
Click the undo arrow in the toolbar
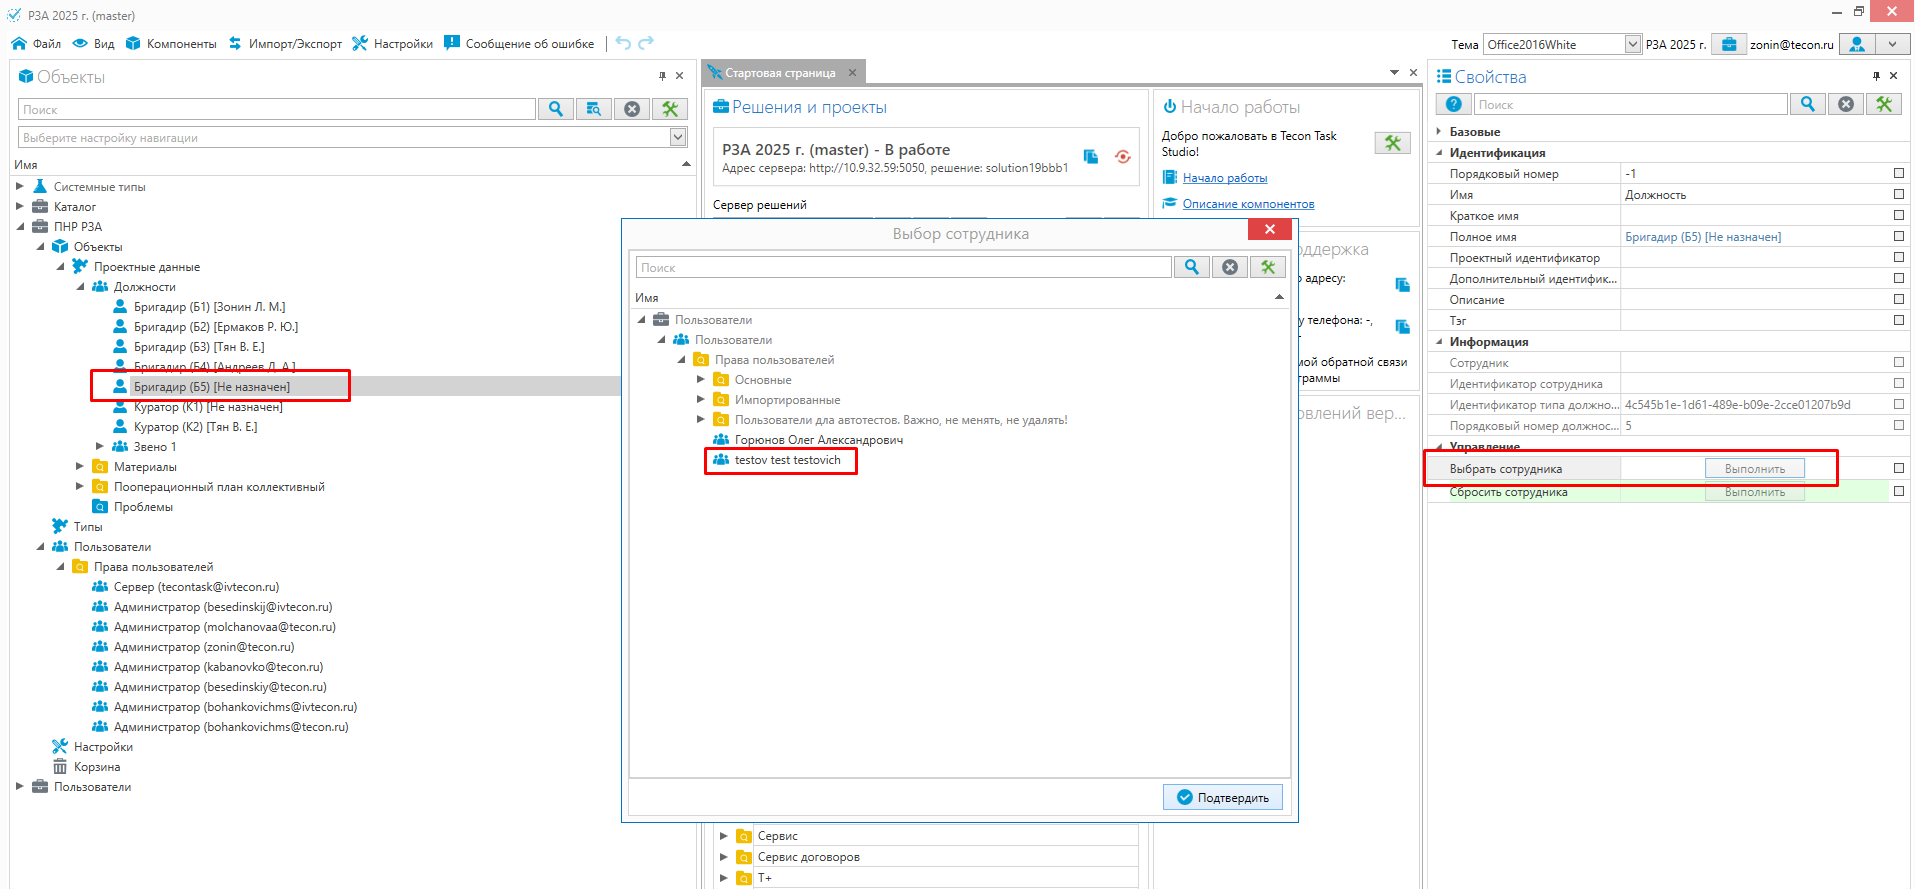623,43
